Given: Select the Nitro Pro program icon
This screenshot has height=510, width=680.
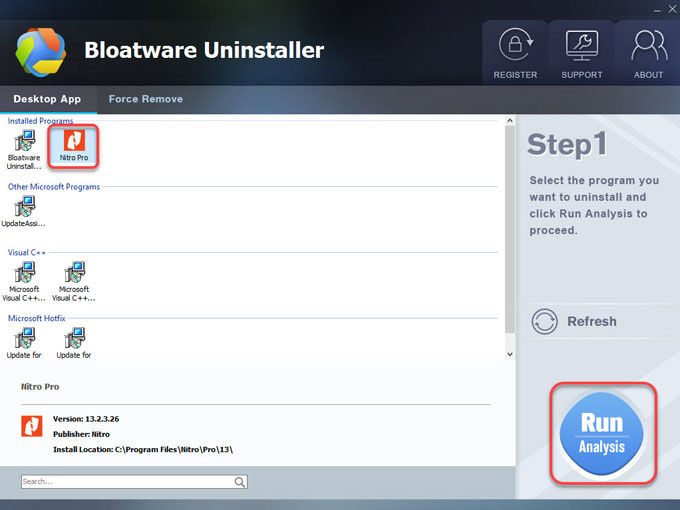Looking at the screenshot, I should tap(74, 144).
